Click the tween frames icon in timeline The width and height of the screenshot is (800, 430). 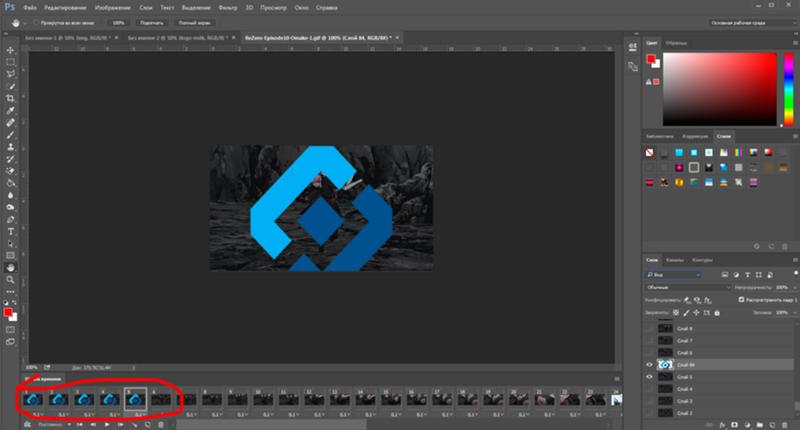134,424
